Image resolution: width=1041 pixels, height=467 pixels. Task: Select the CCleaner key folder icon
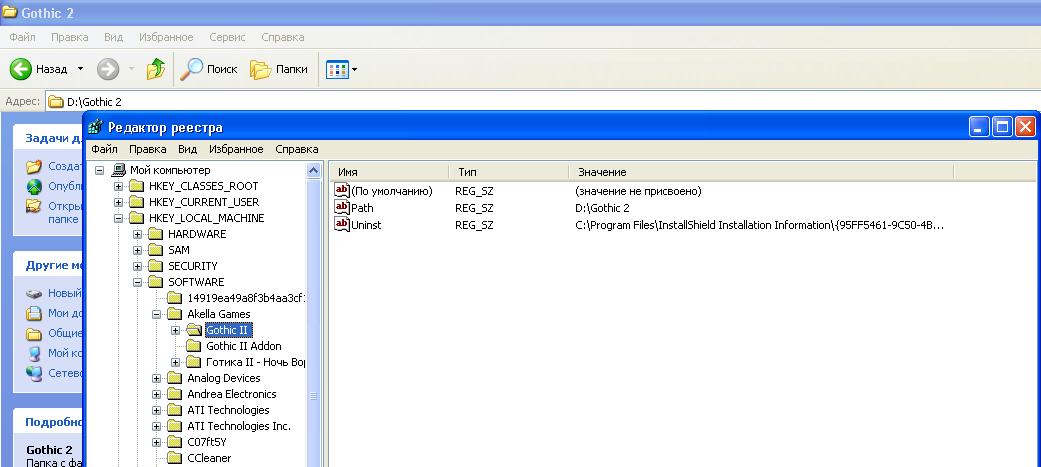(175, 458)
